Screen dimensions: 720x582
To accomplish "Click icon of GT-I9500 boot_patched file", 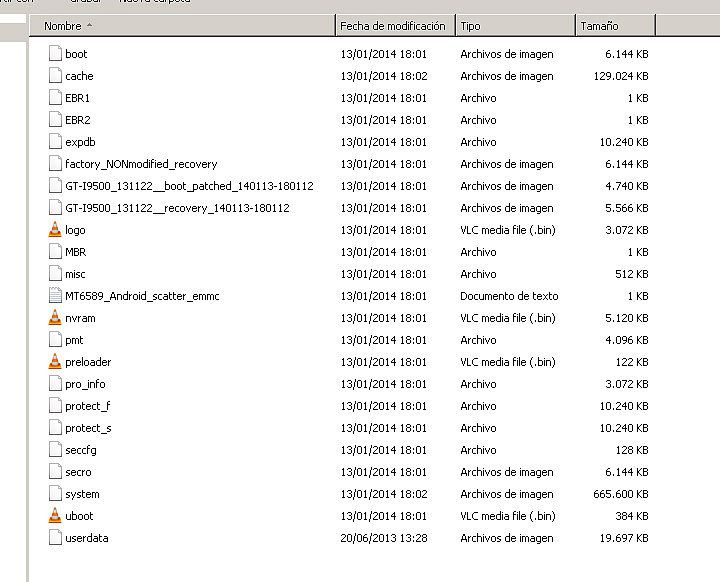I will pos(55,186).
